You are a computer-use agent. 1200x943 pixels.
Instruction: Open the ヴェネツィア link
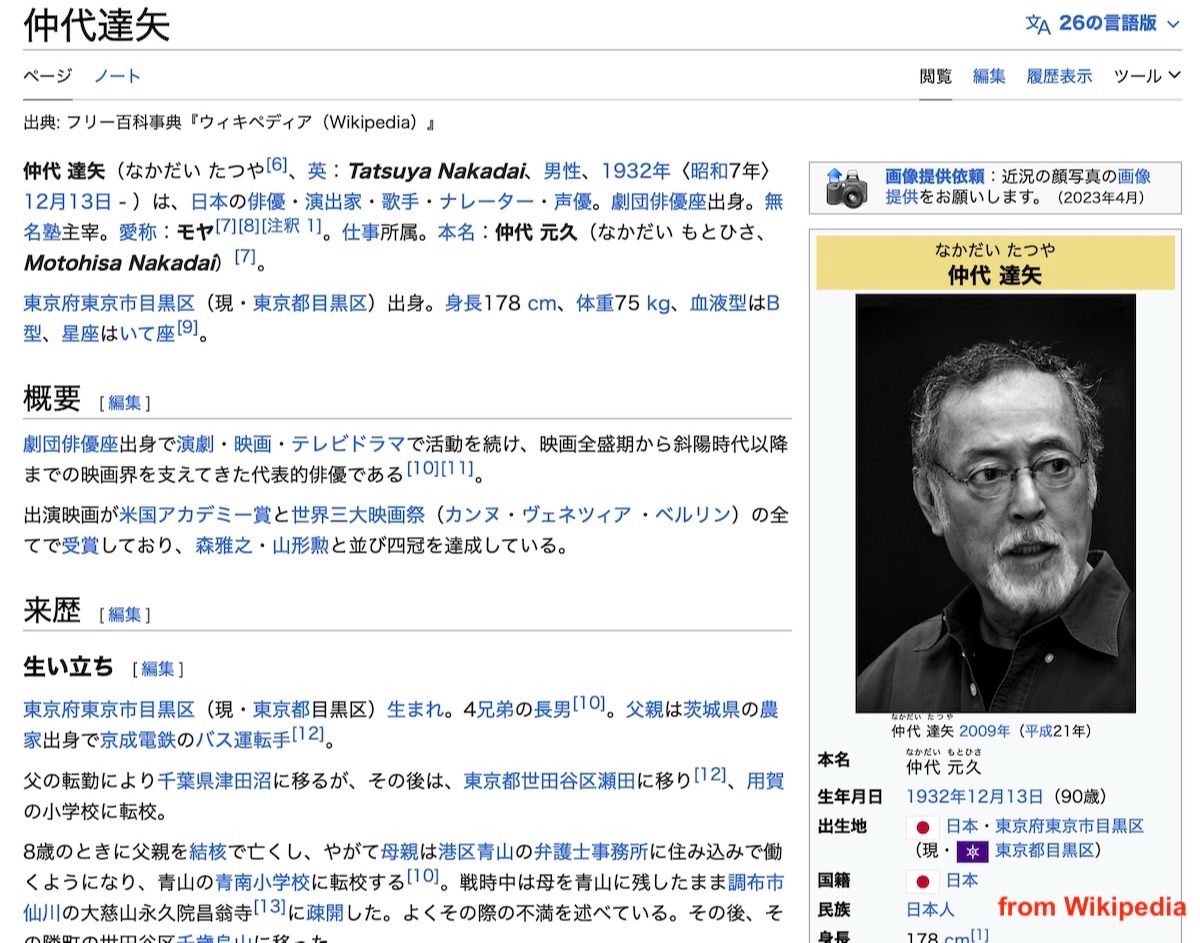pyautogui.click(x=575, y=515)
